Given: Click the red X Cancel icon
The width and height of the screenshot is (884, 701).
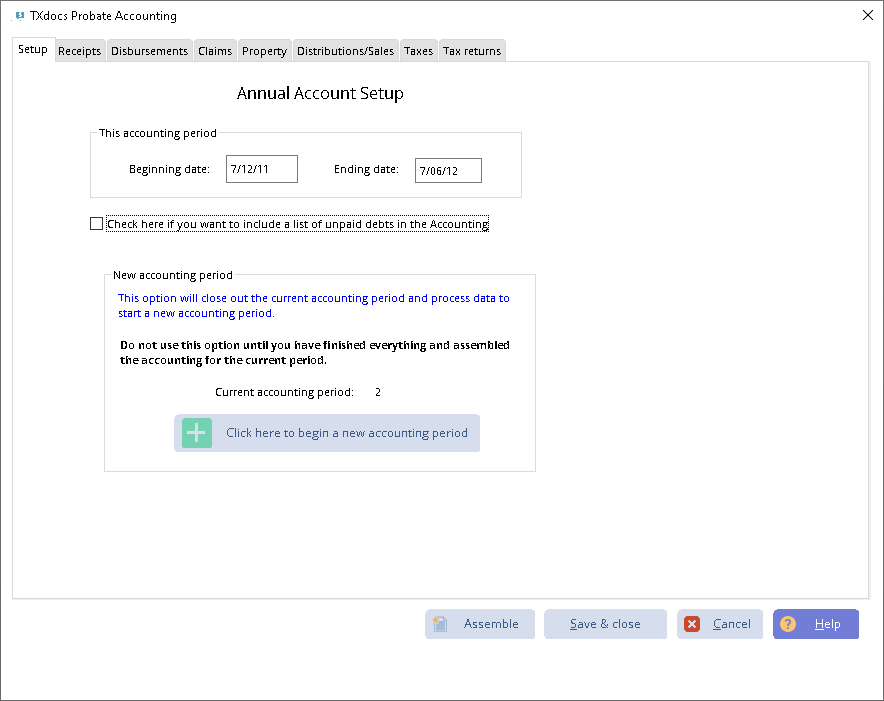Looking at the screenshot, I should [692, 624].
